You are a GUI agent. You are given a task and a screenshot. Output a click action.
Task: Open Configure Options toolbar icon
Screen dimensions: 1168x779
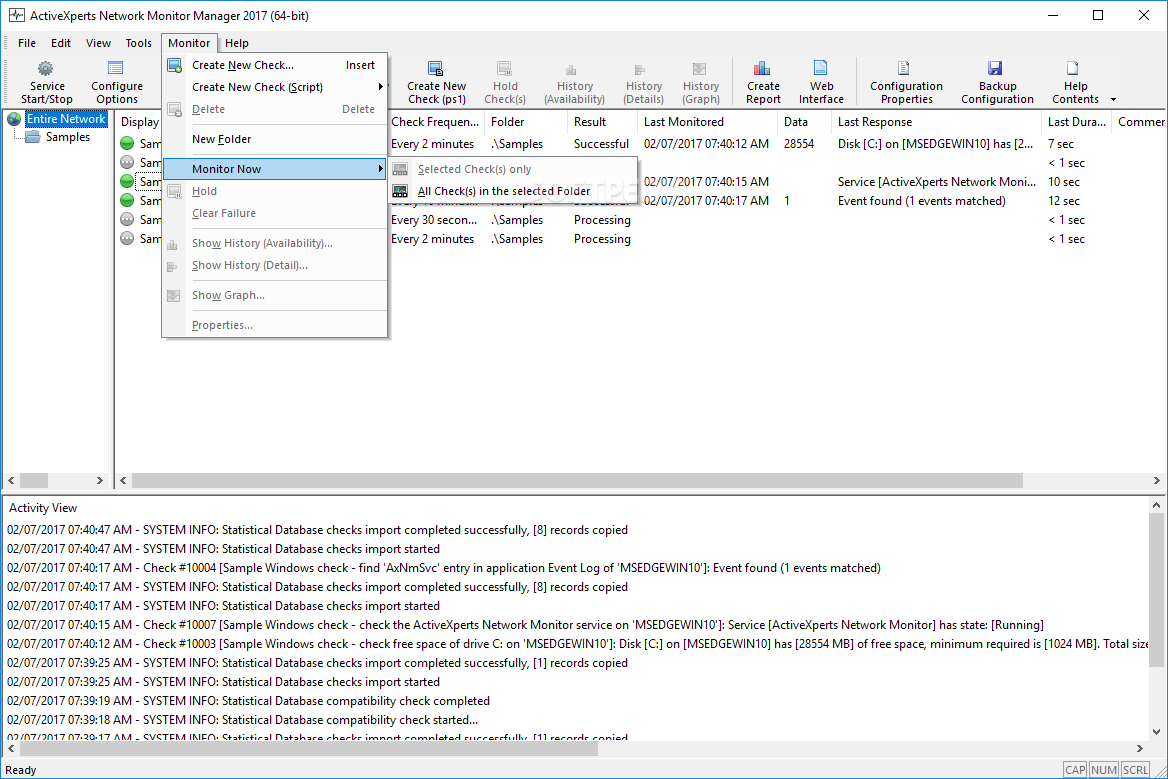[x=115, y=69]
